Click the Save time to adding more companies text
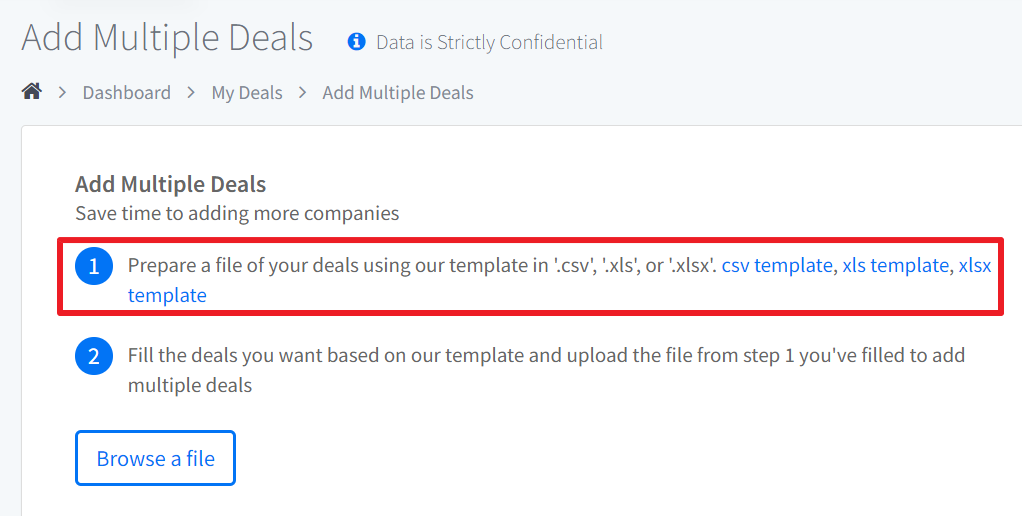This screenshot has height=516, width=1022. (x=237, y=213)
